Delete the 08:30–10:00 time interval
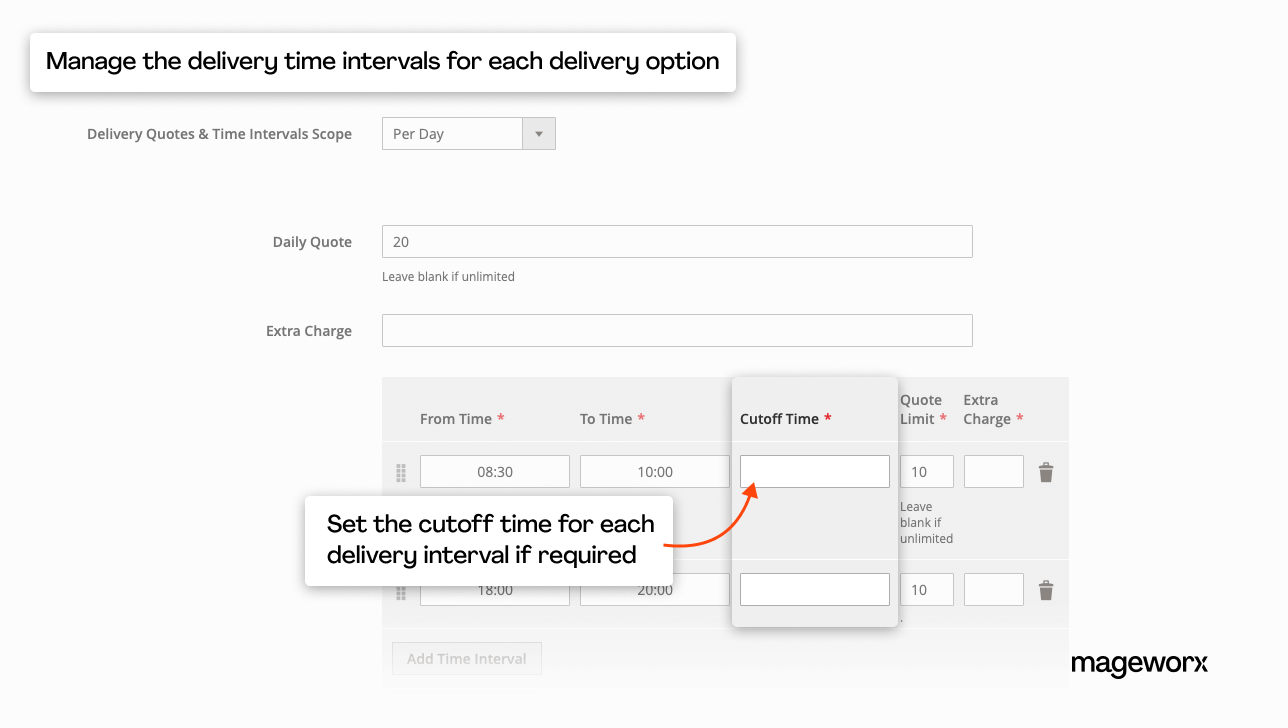This screenshot has height=728, width=1288. 1046,472
